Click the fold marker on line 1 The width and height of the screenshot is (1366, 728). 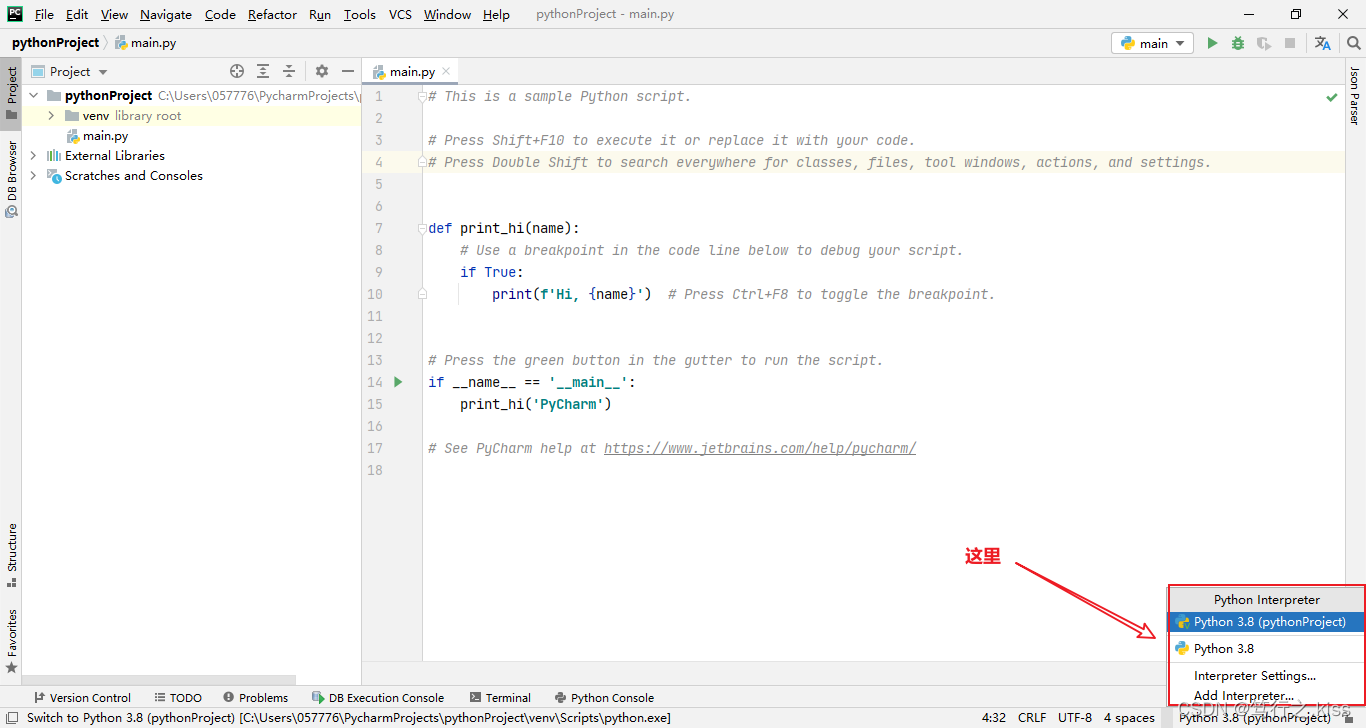tap(423, 96)
